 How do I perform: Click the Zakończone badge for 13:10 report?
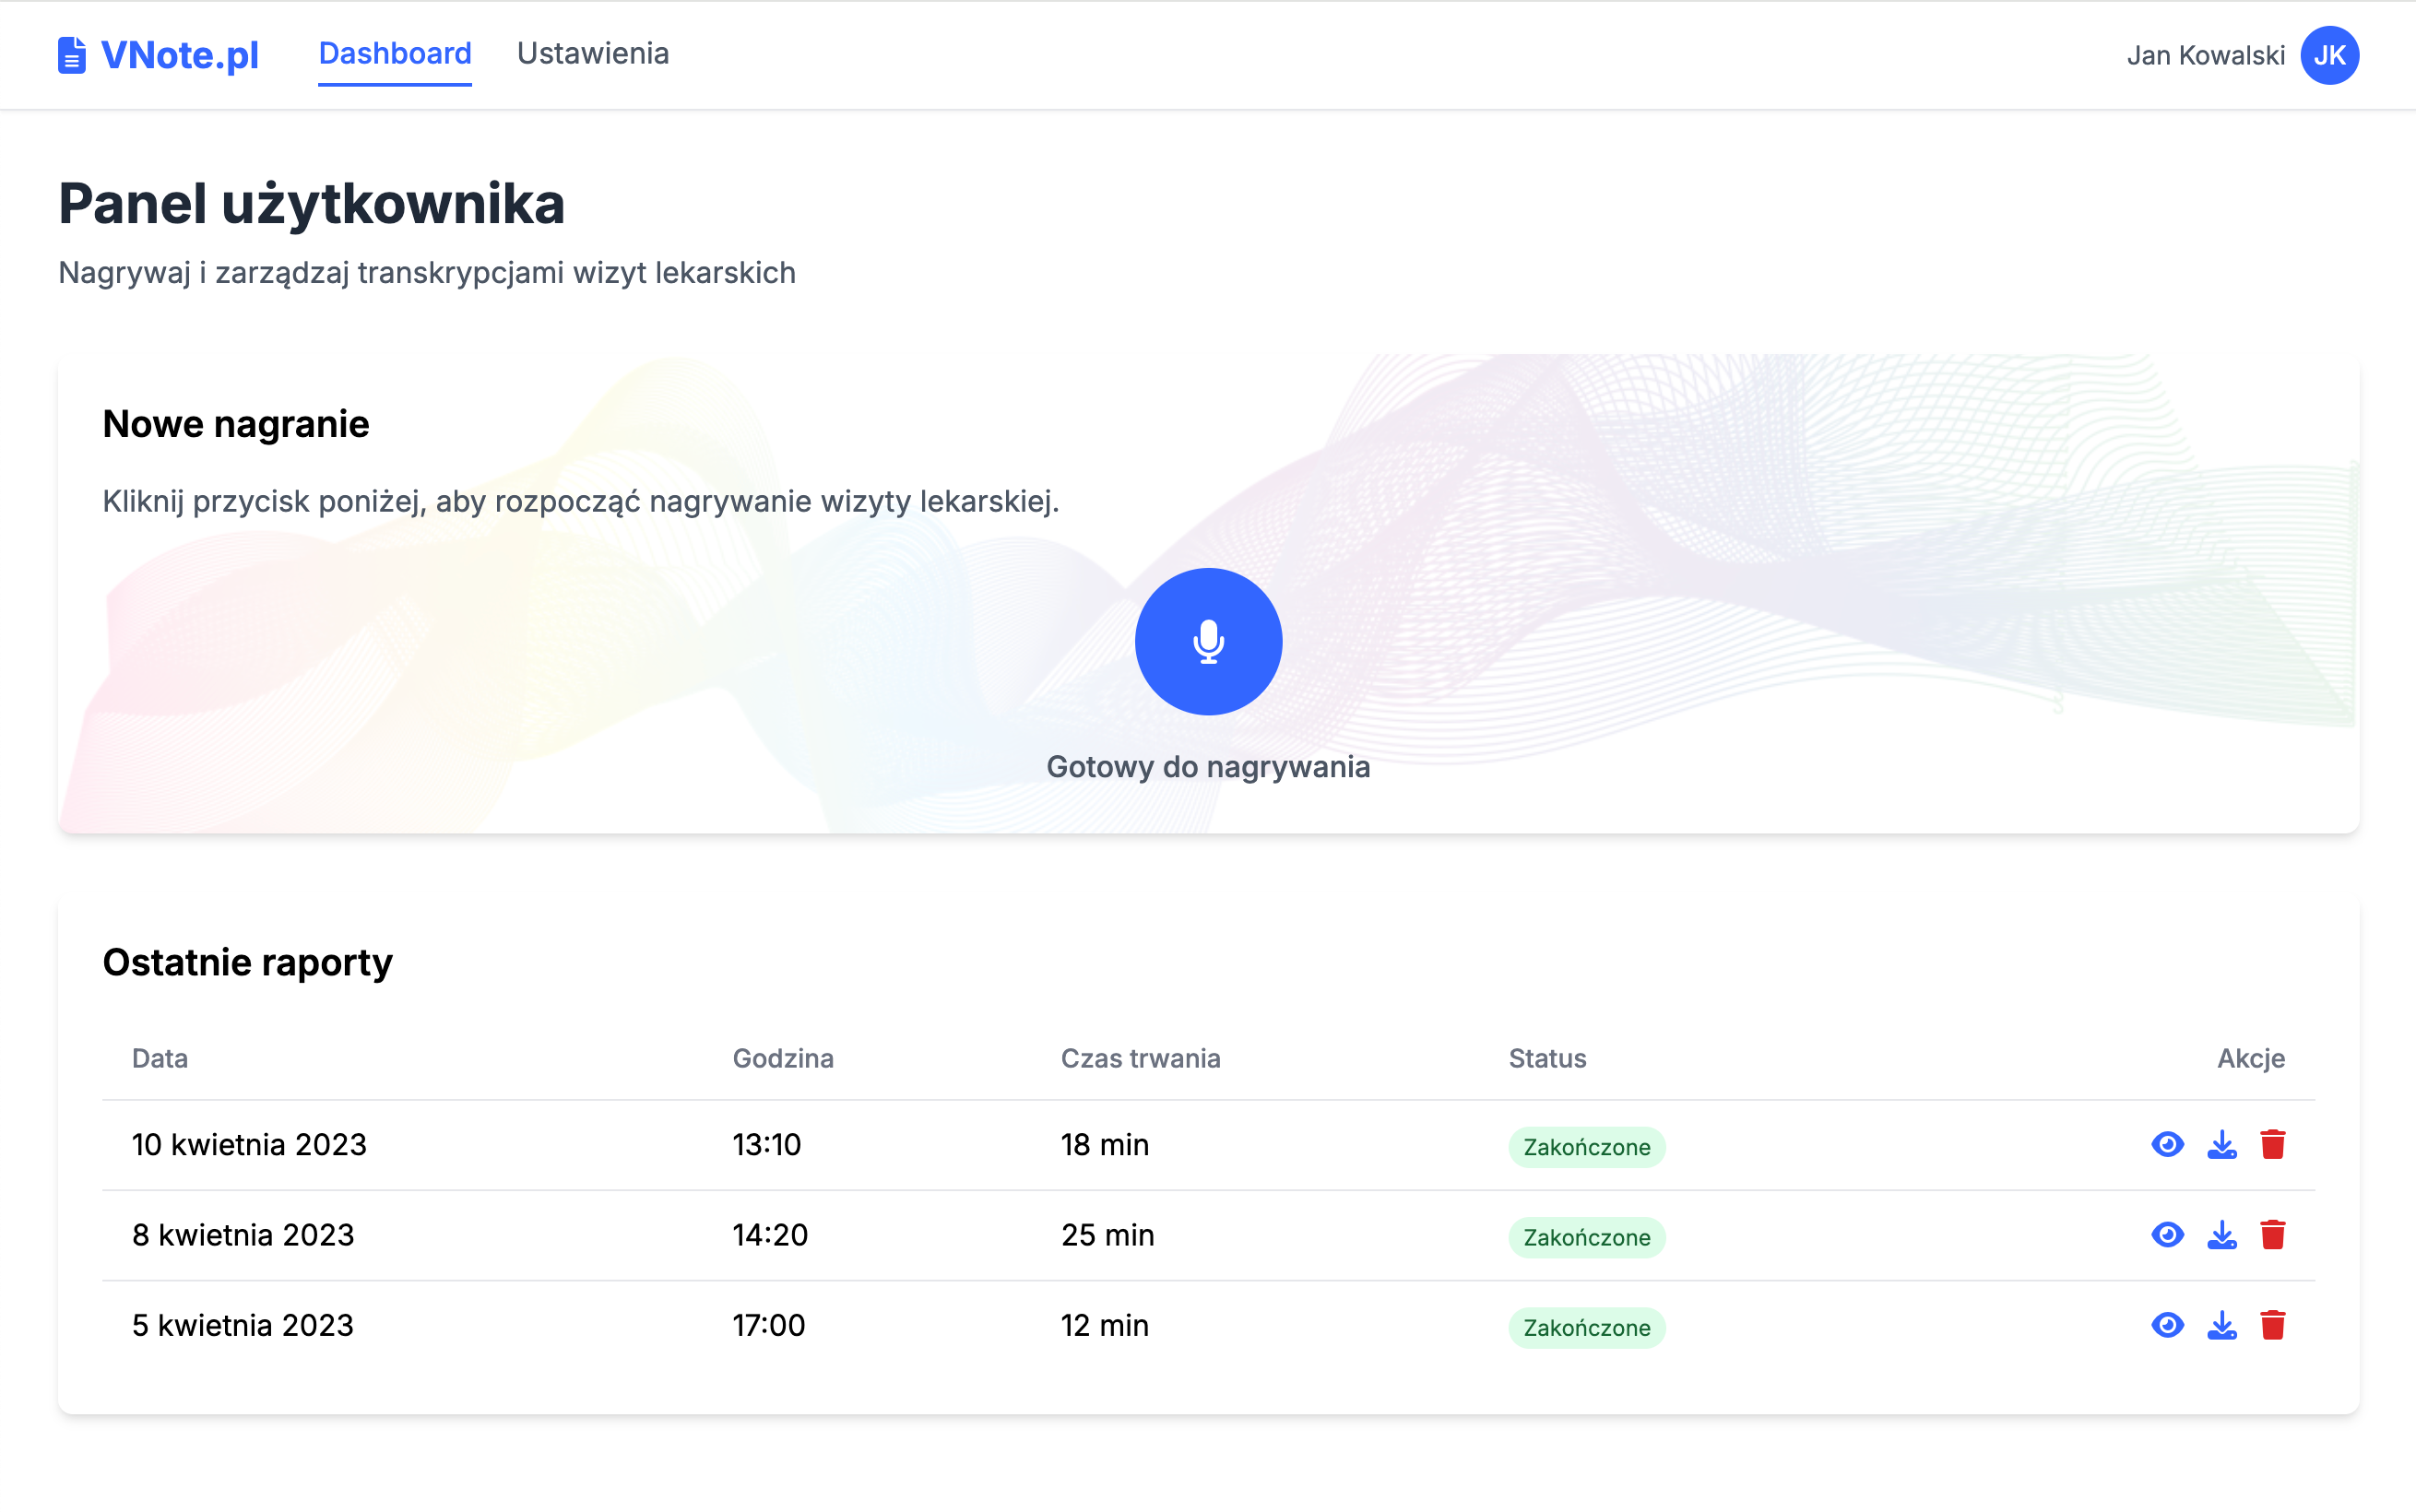[x=1586, y=1147]
